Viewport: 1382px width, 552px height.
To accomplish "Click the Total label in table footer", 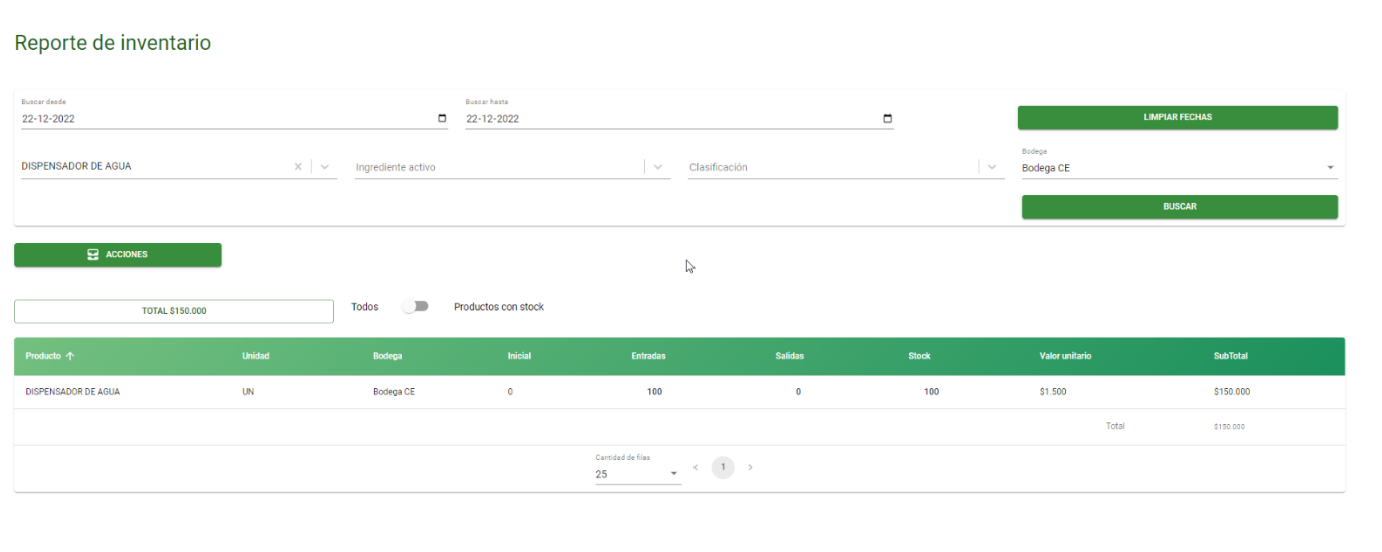I will point(1115,426).
